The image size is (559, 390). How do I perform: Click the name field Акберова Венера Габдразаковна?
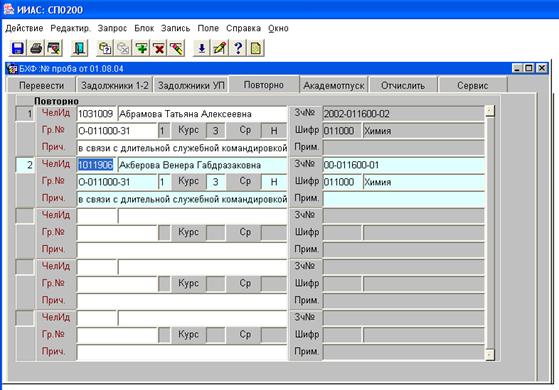(202, 165)
